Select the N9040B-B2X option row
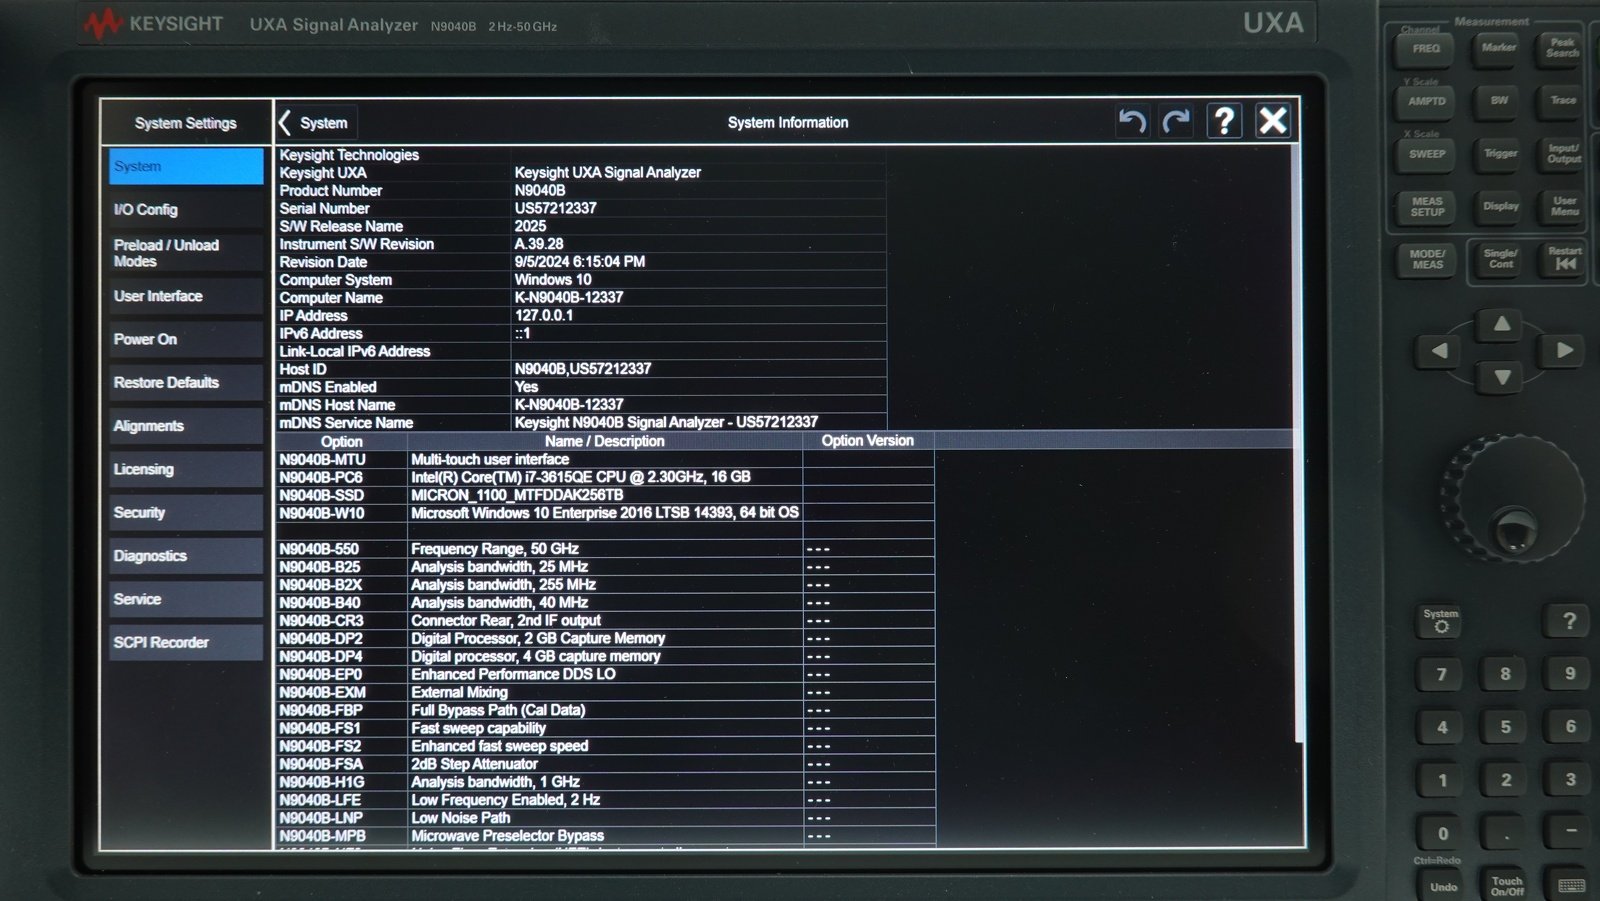 click(605, 585)
